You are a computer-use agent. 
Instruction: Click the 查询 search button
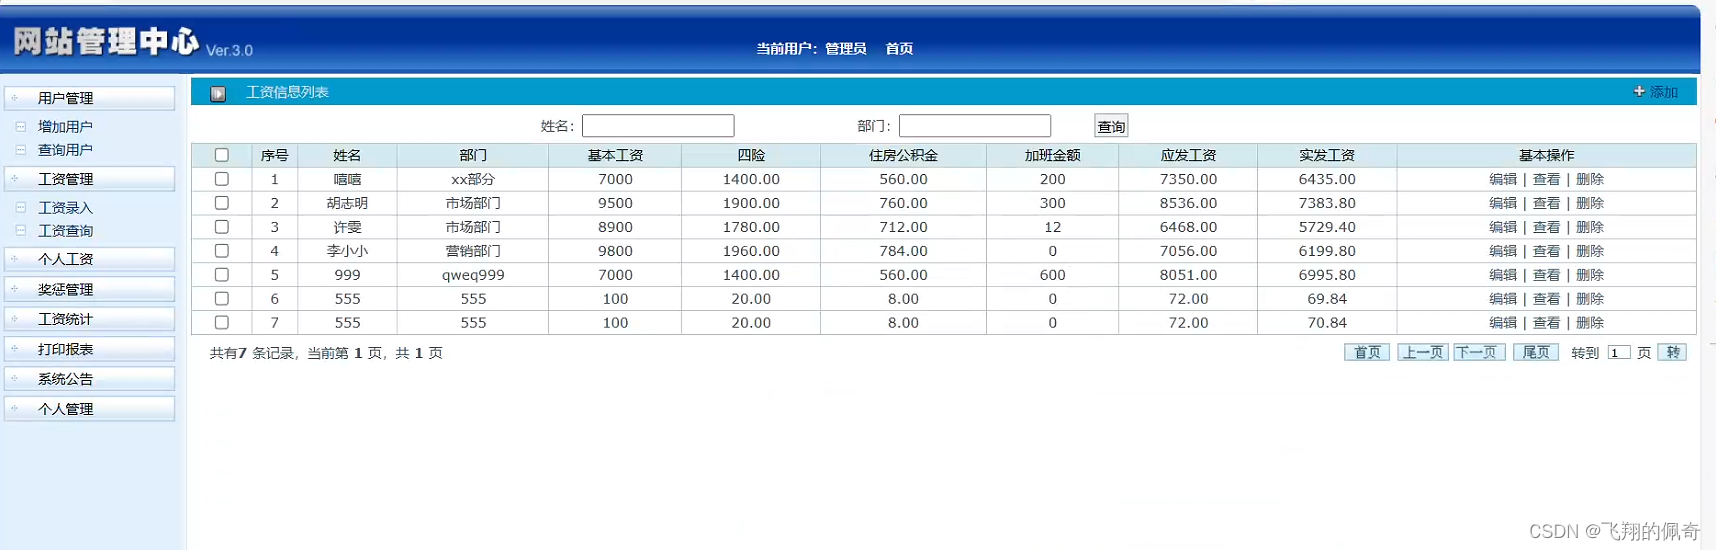click(1111, 126)
